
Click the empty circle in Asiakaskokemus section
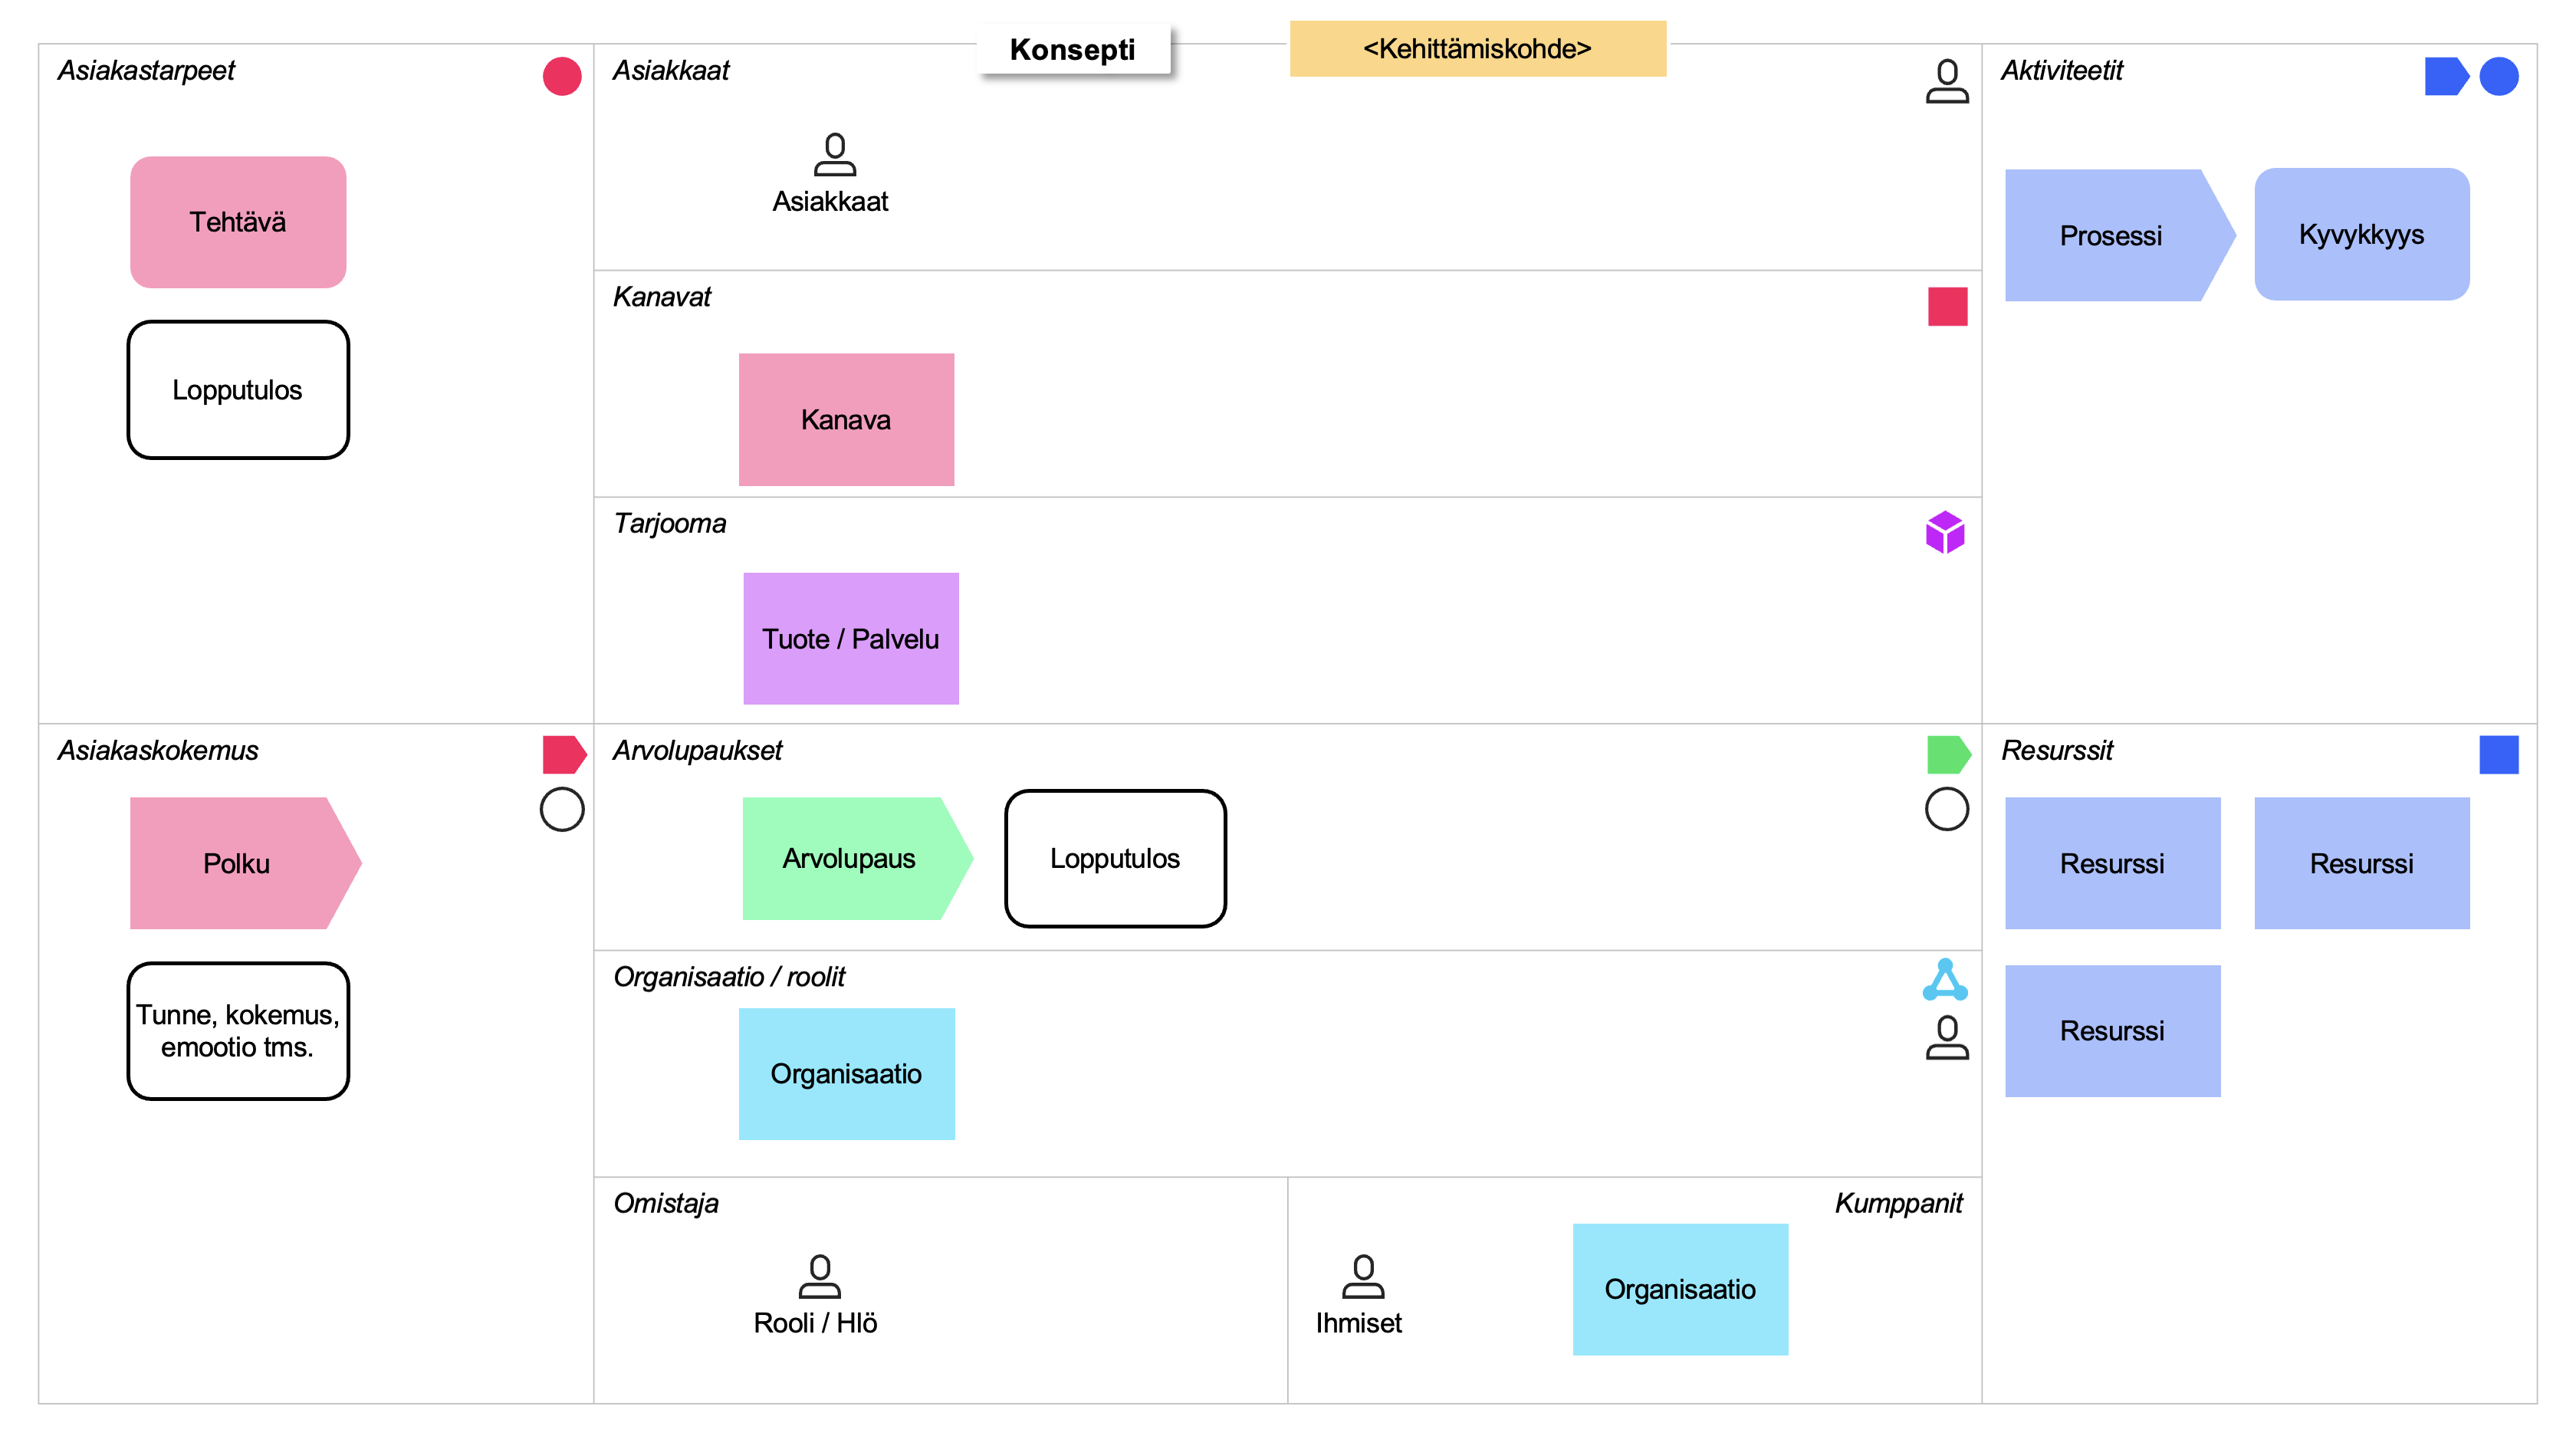pyautogui.click(x=562, y=809)
